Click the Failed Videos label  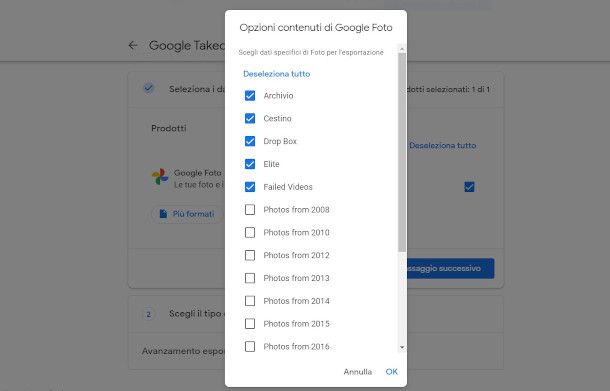(288, 187)
